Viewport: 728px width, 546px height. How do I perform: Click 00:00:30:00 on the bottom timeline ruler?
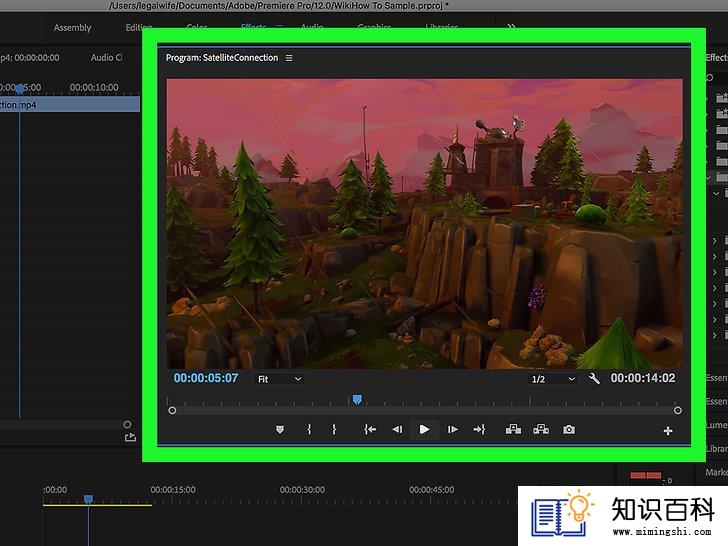pyautogui.click(x=302, y=490)
